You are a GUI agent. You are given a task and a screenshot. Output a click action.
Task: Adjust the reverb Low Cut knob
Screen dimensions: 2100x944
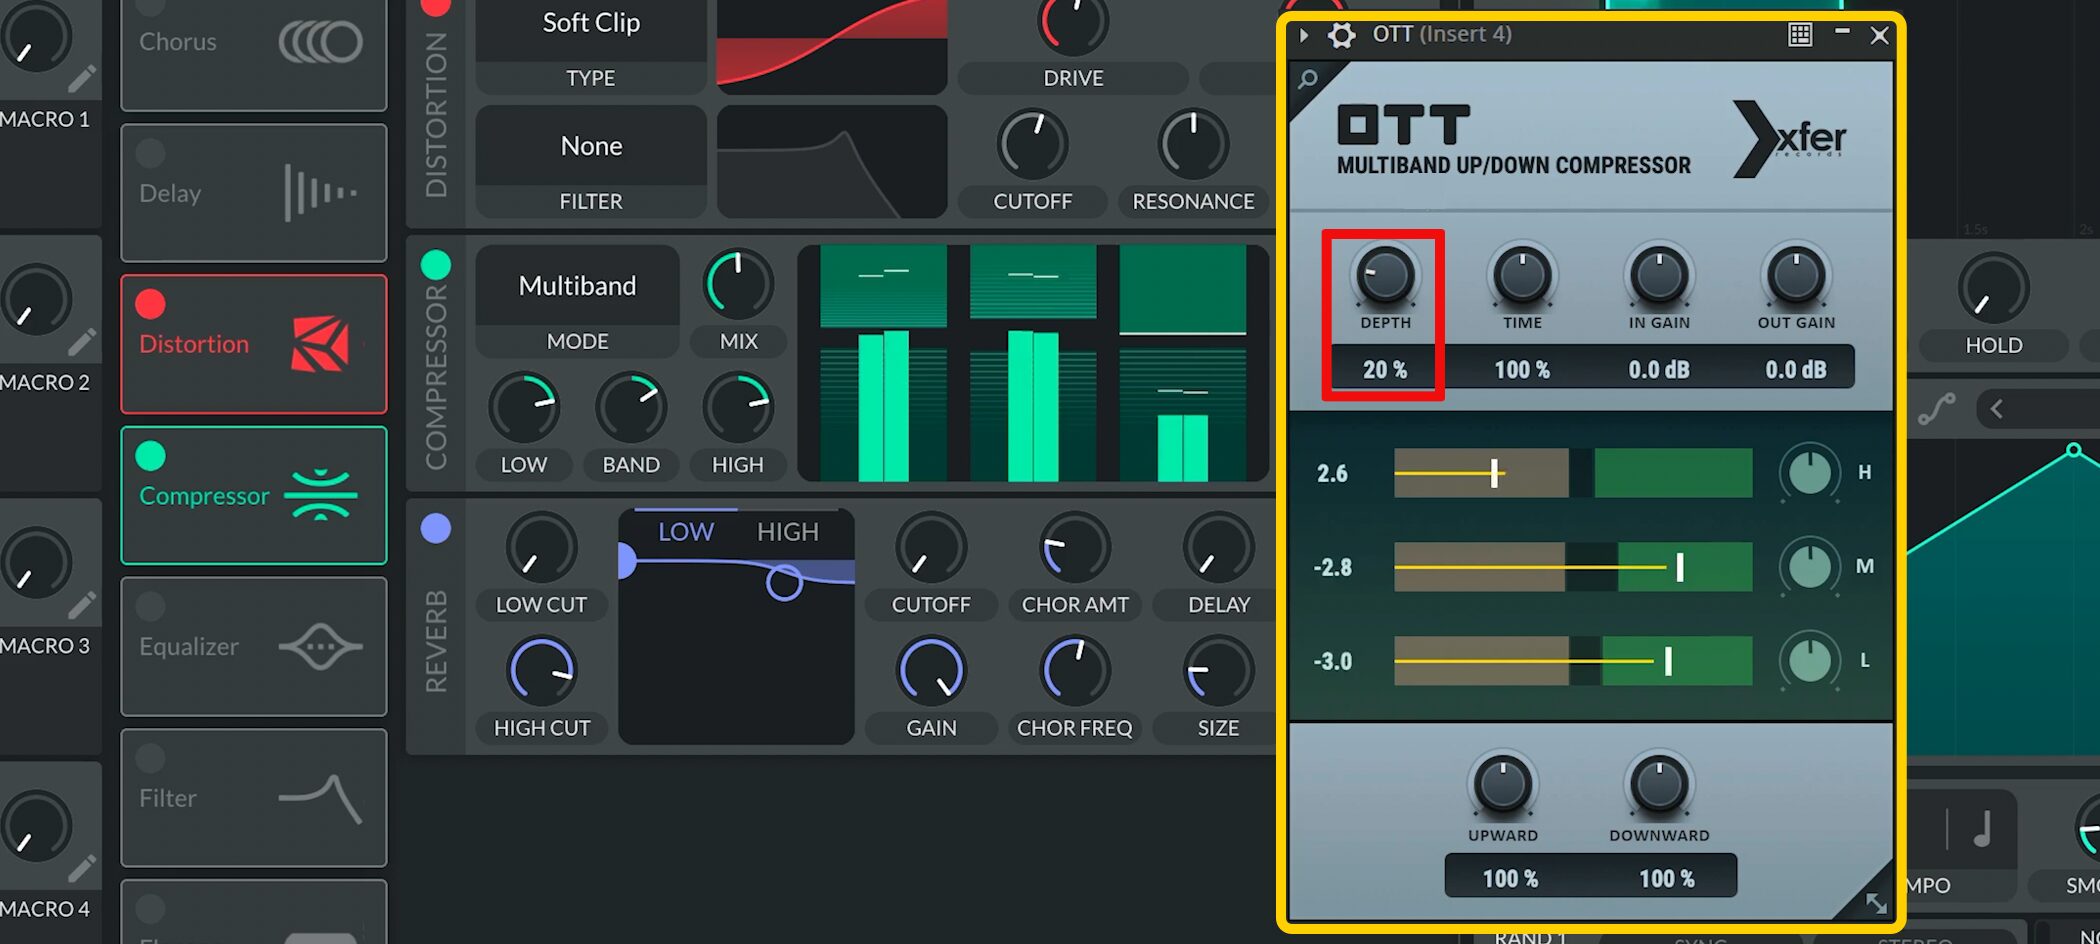541,549
